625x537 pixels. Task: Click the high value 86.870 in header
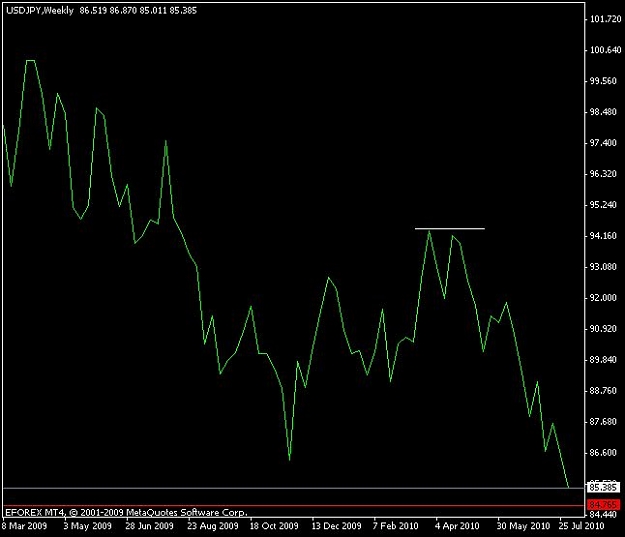pos(123,10)
